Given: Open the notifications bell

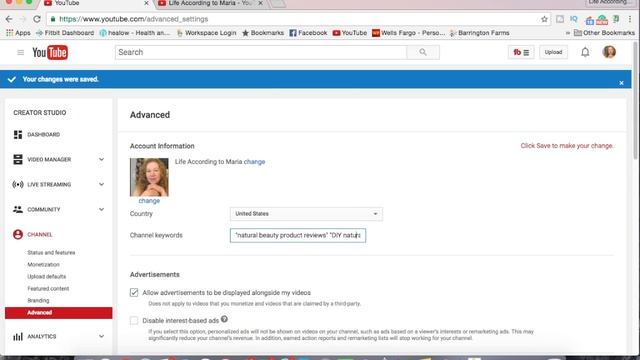Looking at the screenshot, I should pos(585,52).
